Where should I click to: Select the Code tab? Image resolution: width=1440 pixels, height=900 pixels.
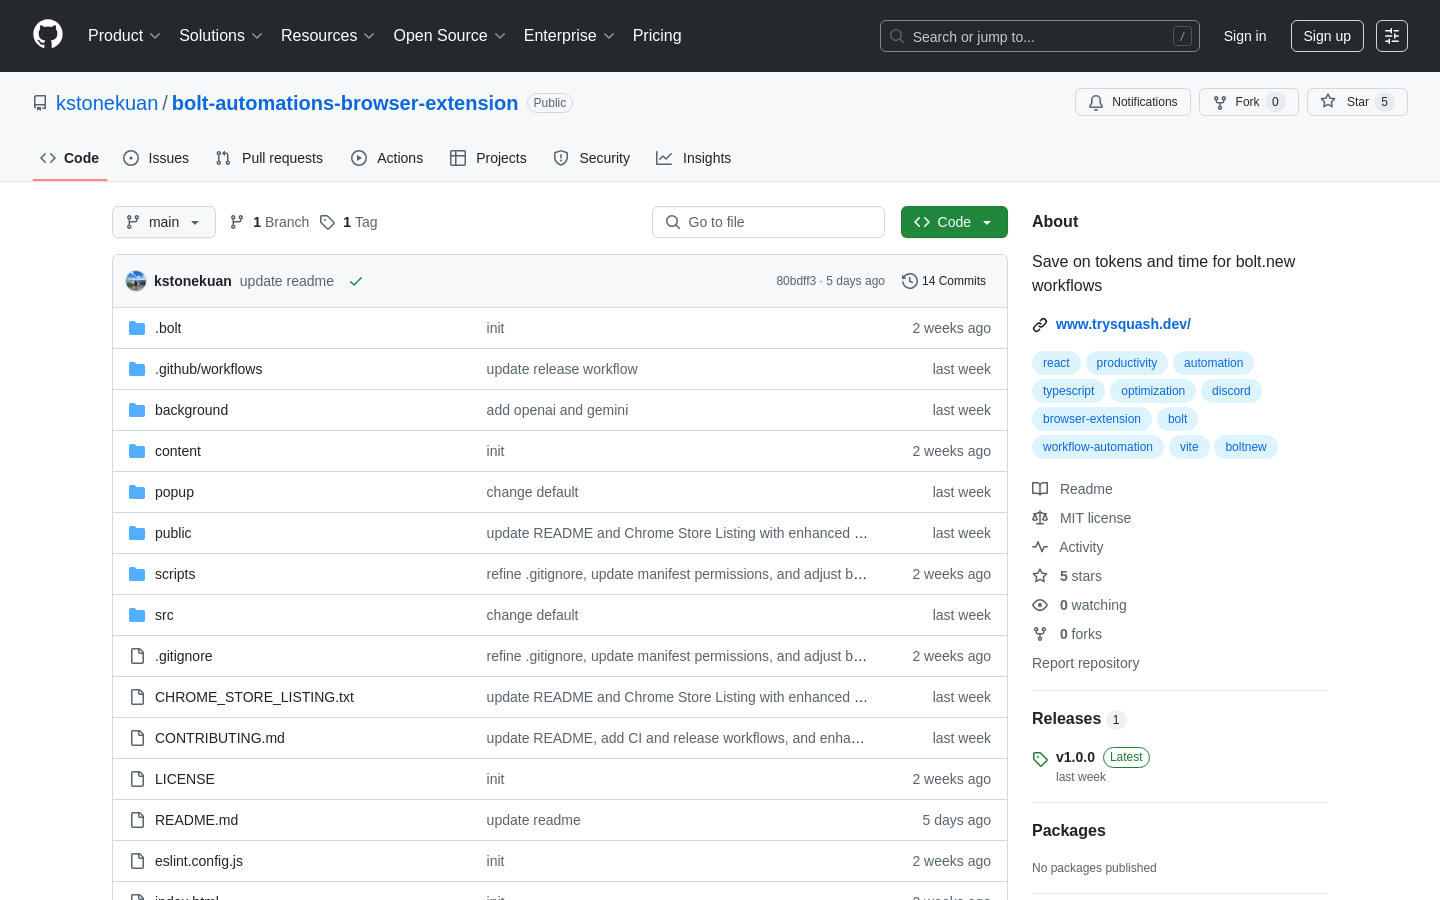[70, 158]
